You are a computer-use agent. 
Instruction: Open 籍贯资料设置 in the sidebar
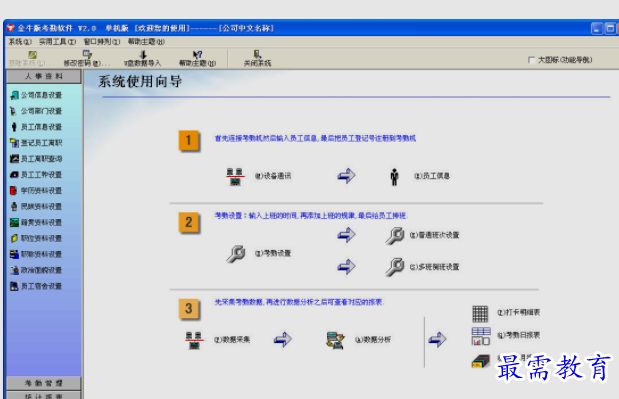(36, 222)
